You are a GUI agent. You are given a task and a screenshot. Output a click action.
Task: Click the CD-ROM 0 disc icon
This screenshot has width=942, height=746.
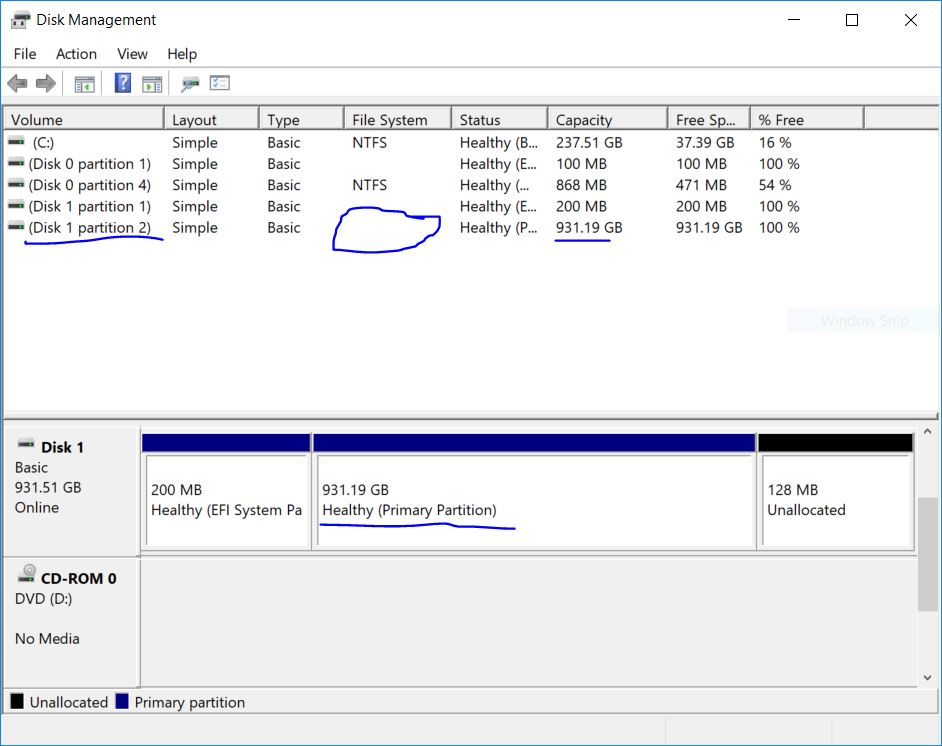(x=26, y=574)
